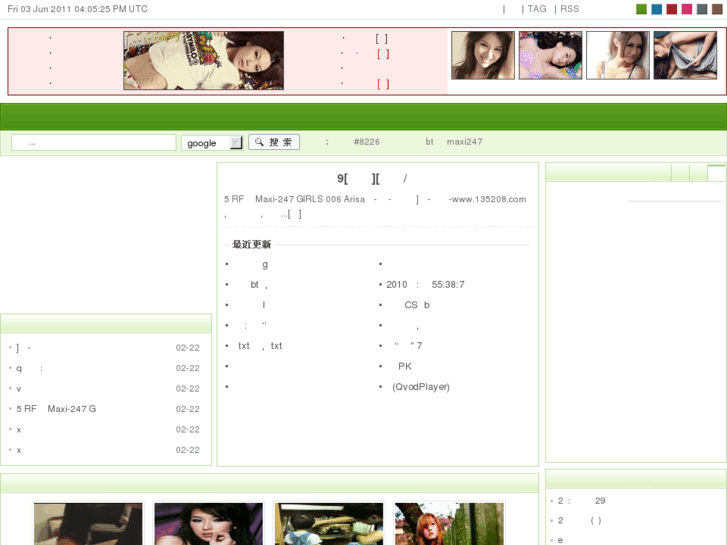The width and height of the screenshot is (727, 545).
Task: Open the blonde woman thumbnail in banner
Action: [x=618, y=55]
